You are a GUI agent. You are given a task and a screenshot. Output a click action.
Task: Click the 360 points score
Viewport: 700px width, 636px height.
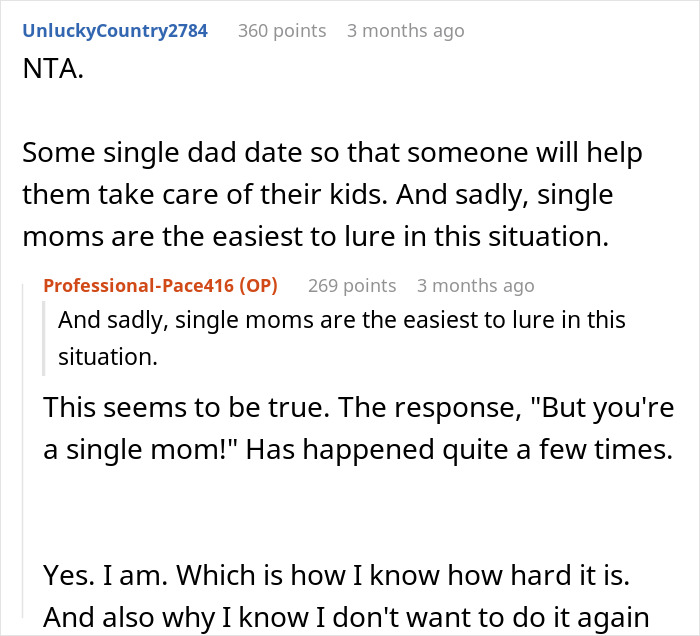tap(281, 31)
